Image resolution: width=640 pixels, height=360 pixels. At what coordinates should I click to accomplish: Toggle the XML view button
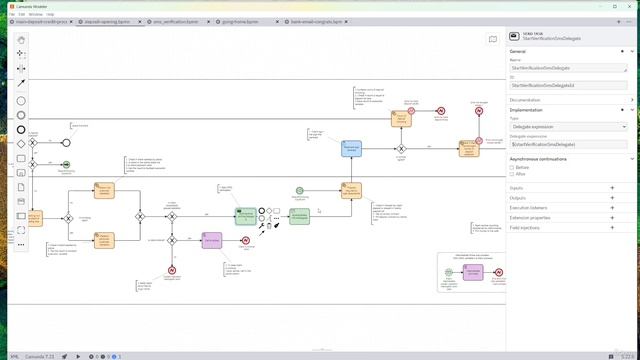14,356
